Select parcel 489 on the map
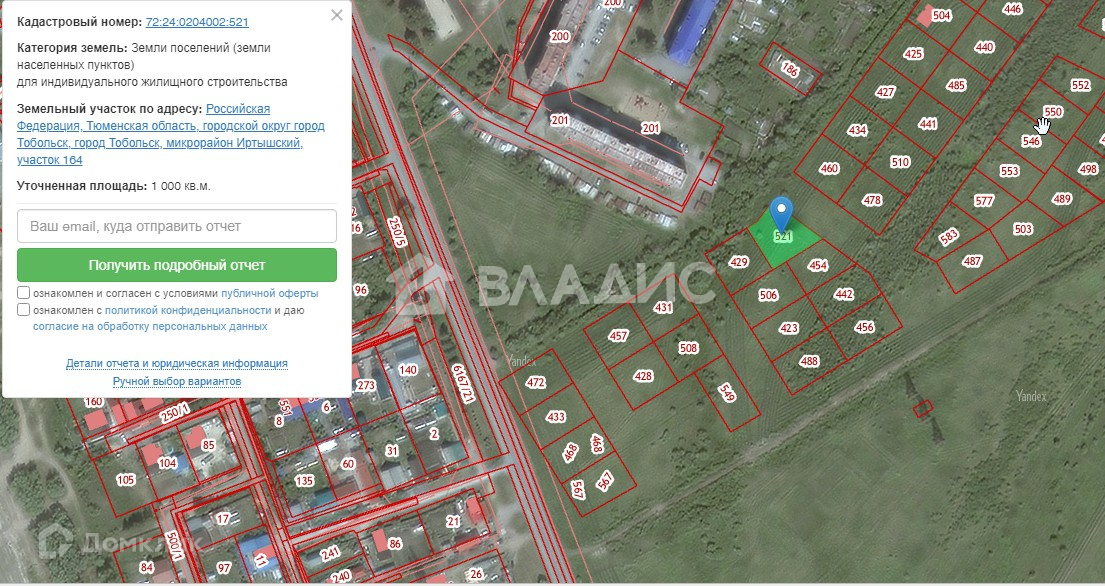The image size is (1105, 586). point(1062,199)
